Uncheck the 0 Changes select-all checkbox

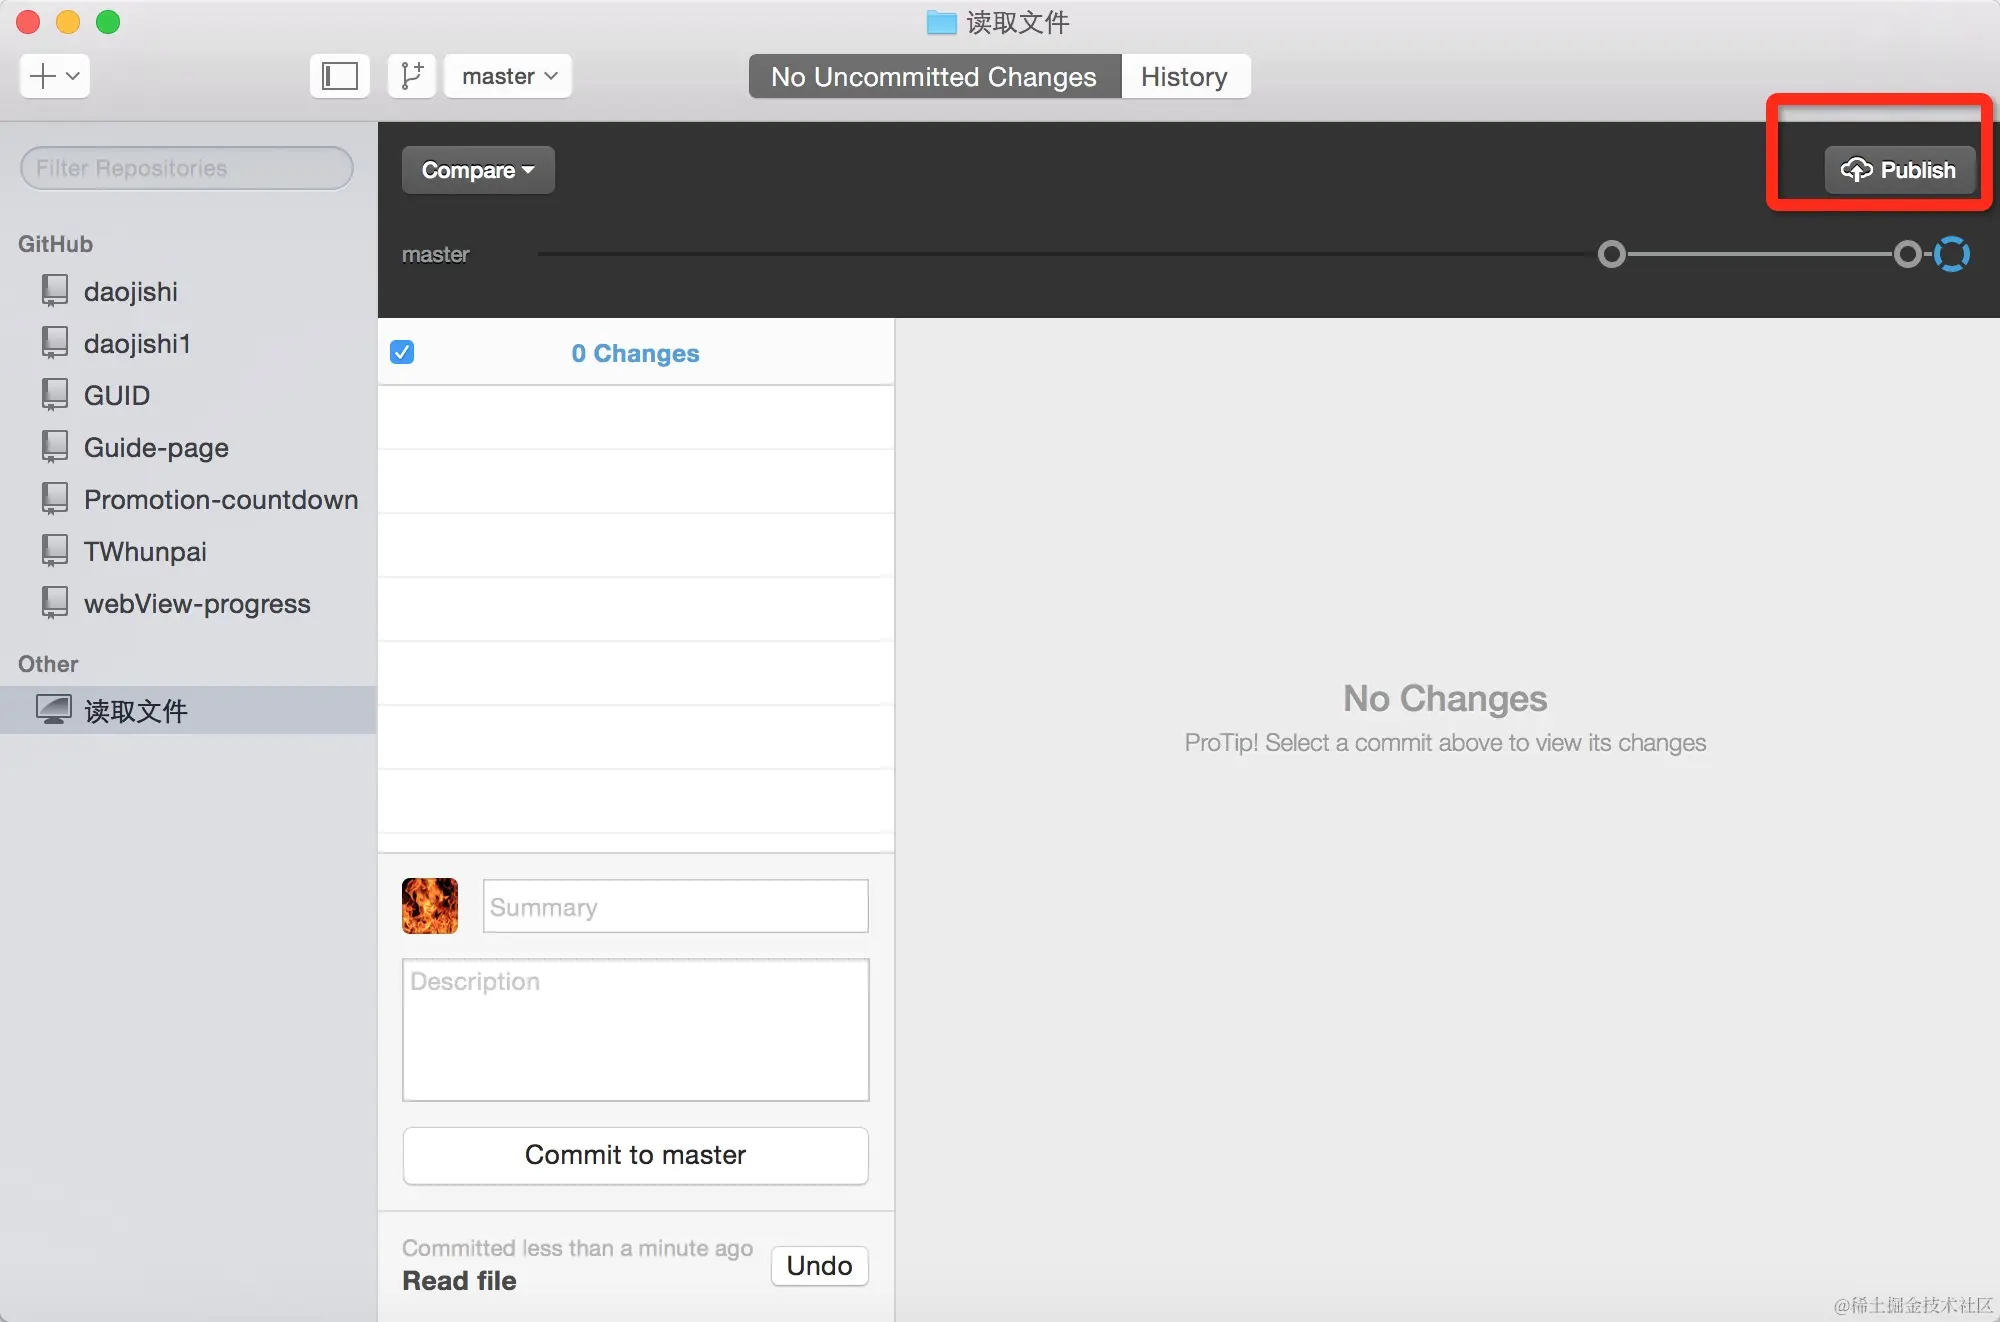(x=402, y=352)
